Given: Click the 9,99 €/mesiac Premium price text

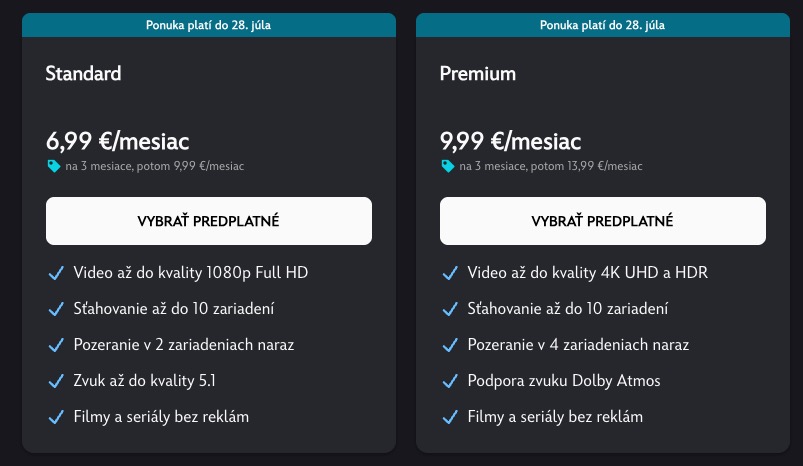Looking at the screenshot, I should 511,141.
